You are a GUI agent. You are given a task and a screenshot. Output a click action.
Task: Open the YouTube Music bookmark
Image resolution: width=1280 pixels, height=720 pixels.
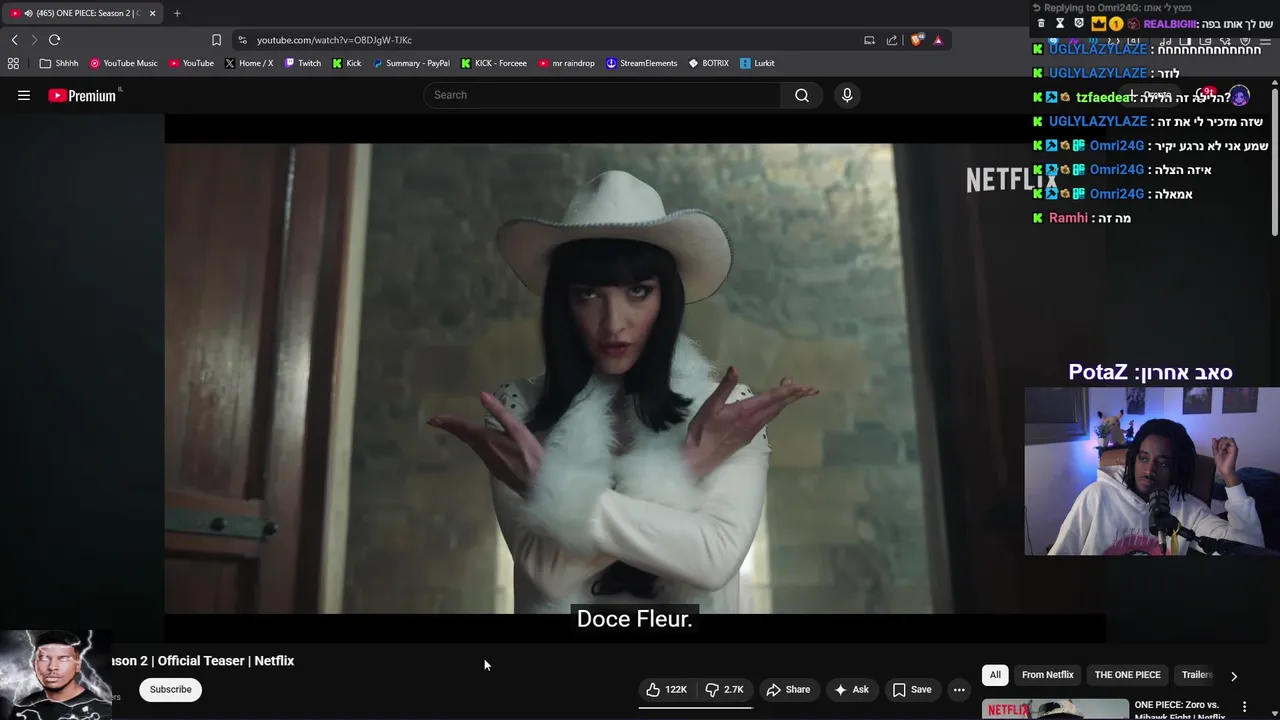click(124, 63)
